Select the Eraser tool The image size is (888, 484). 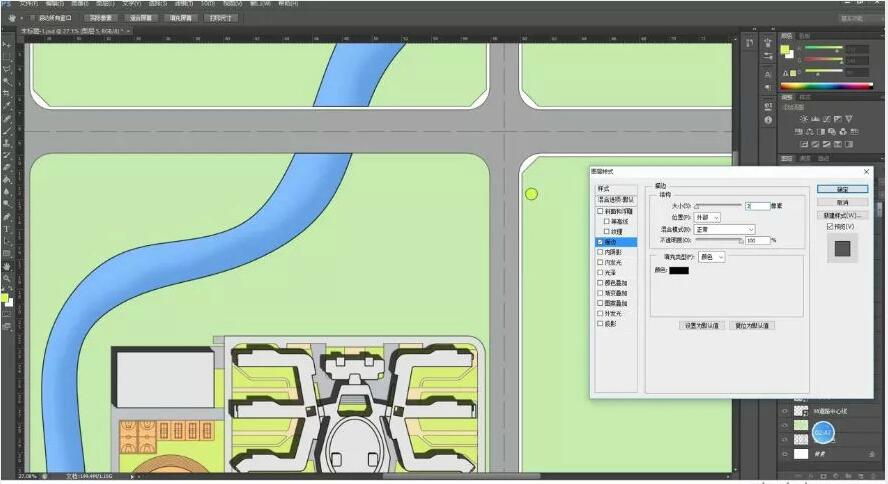point(7,168)
